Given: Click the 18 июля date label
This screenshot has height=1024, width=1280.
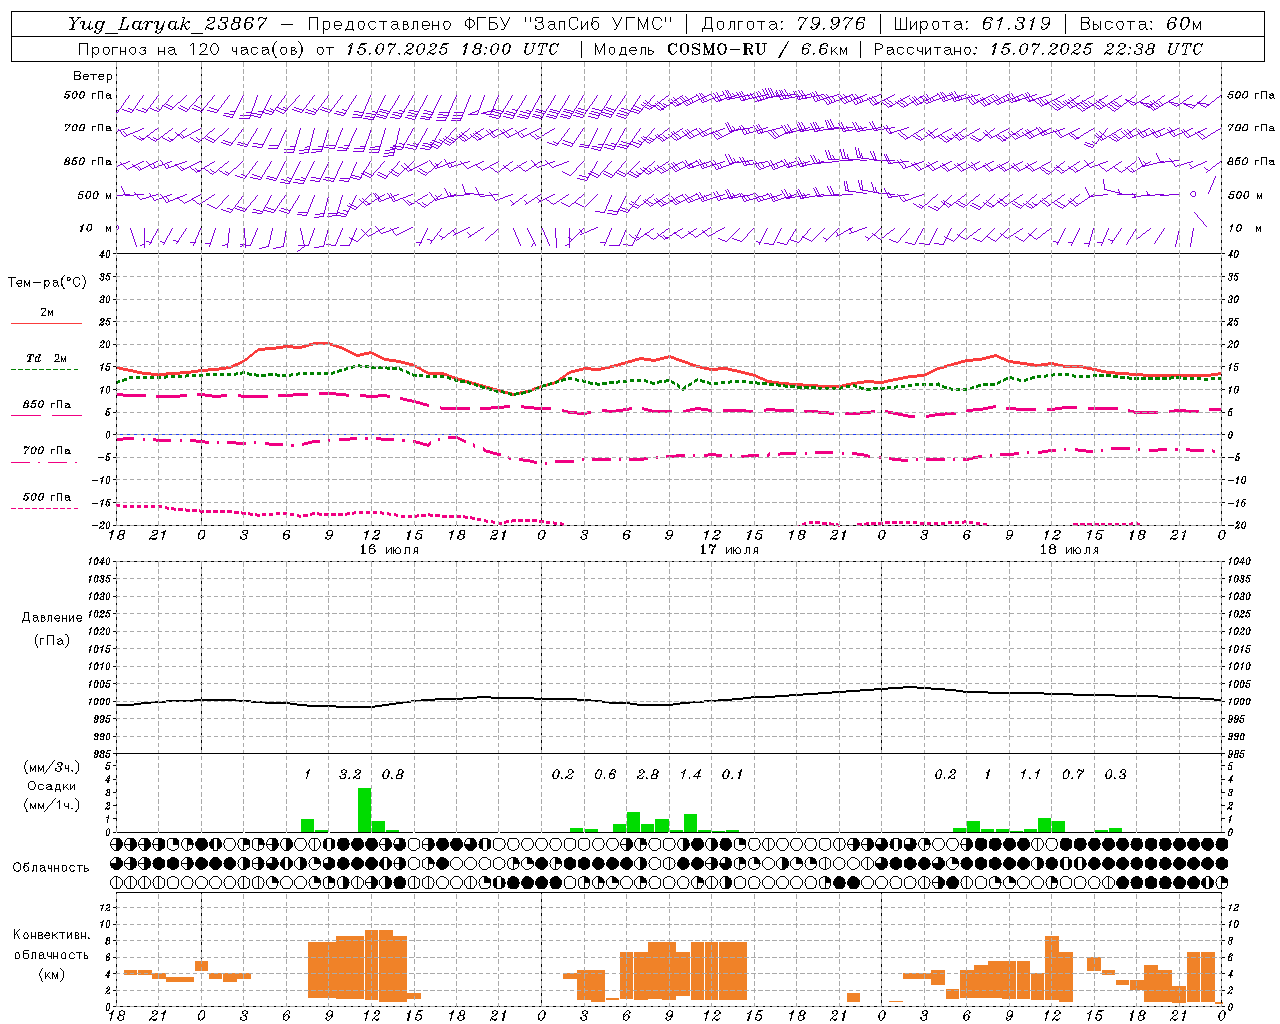Looking at the screenshot, I should pyautogui.click(x=1069, y=550).
